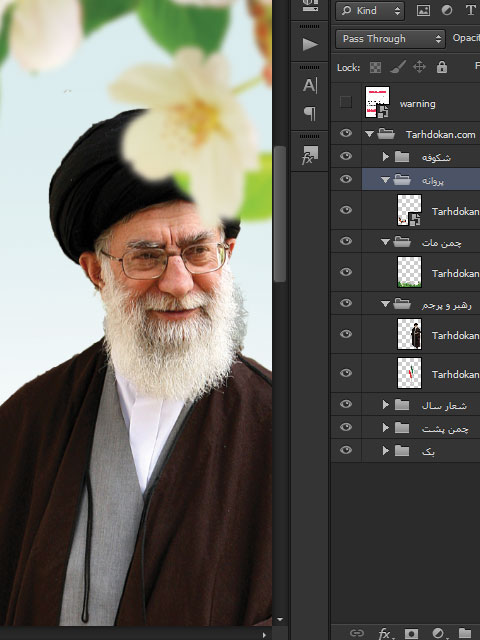Hide the پروانه group
The height and width of the screenshot is (640, 480).
point(346,179)
